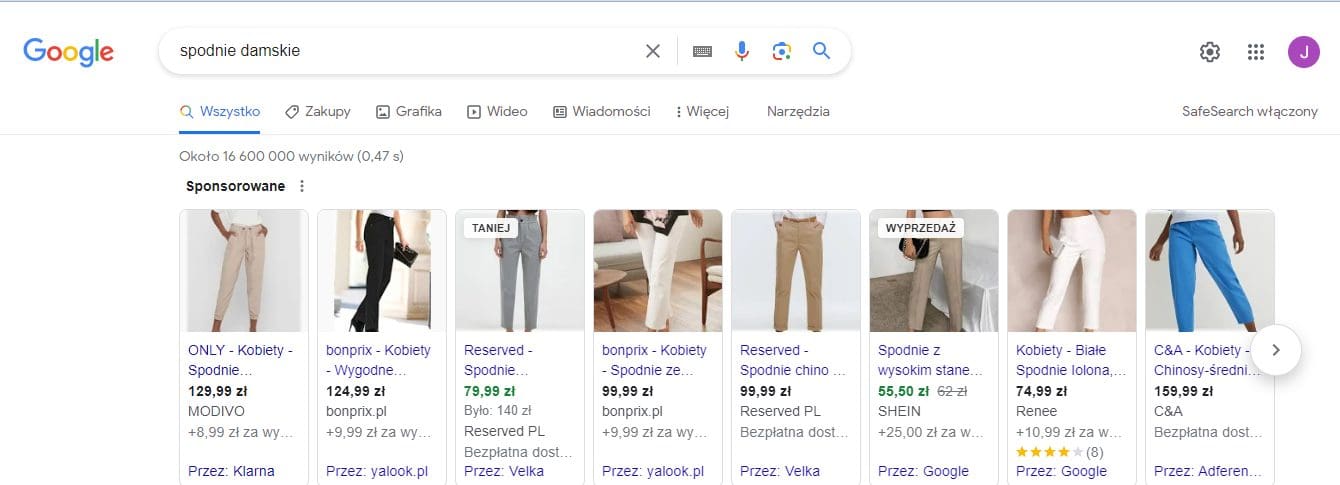Image resolution: width=1340 pixels, height=485 pixels.
Task: Open the account avatar labeled J
Action: coord(1304,52)
